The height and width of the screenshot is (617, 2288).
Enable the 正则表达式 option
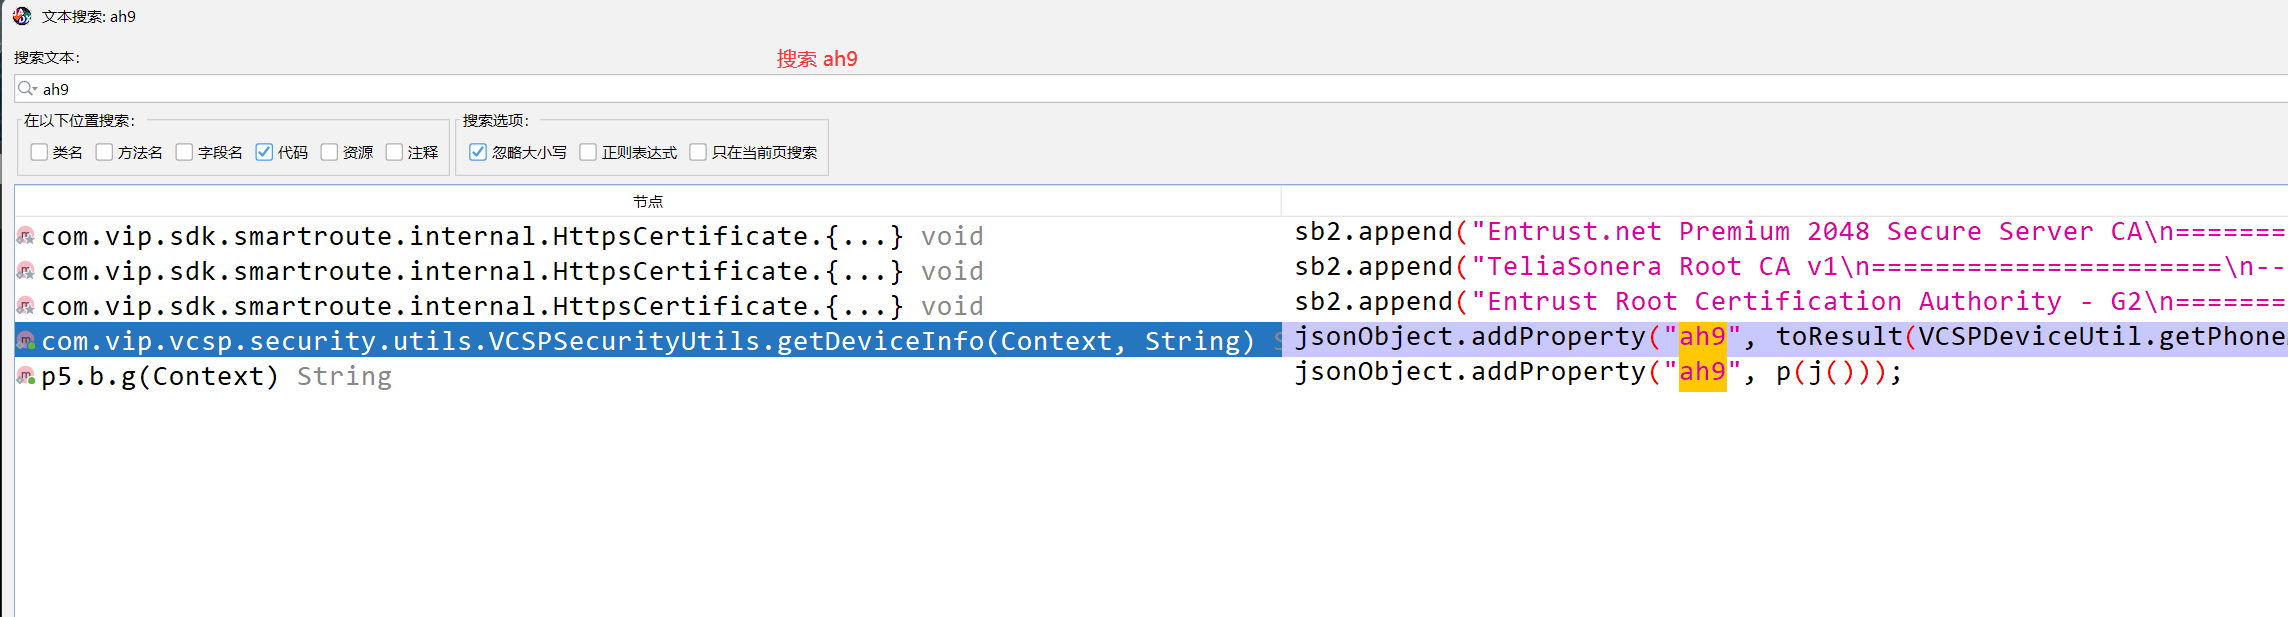coord(588,152)
